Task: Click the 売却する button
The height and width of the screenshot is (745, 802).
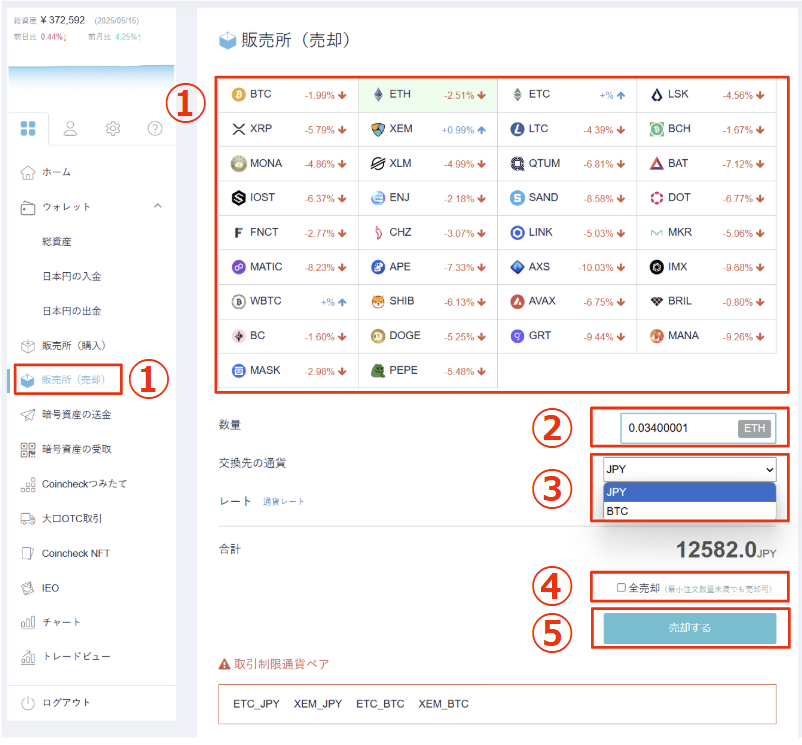Action: 689,628
